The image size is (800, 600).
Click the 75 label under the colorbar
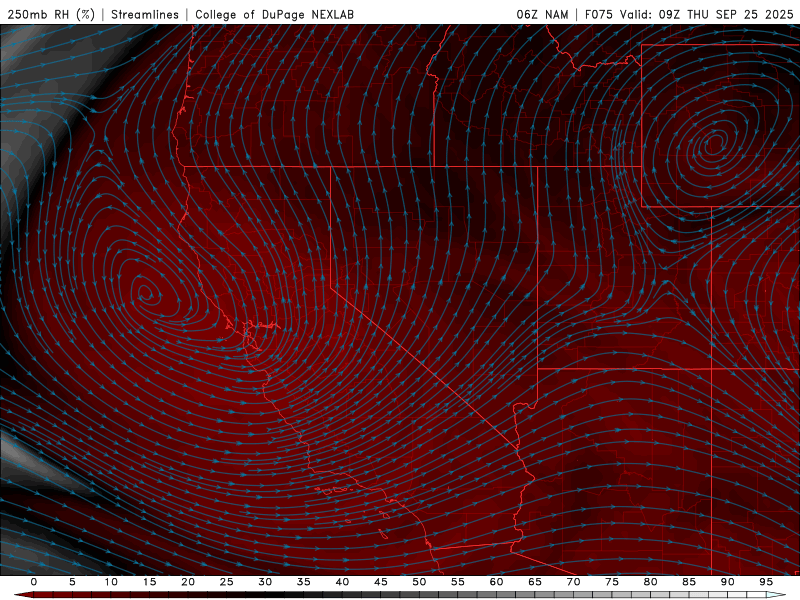[612, 582]
